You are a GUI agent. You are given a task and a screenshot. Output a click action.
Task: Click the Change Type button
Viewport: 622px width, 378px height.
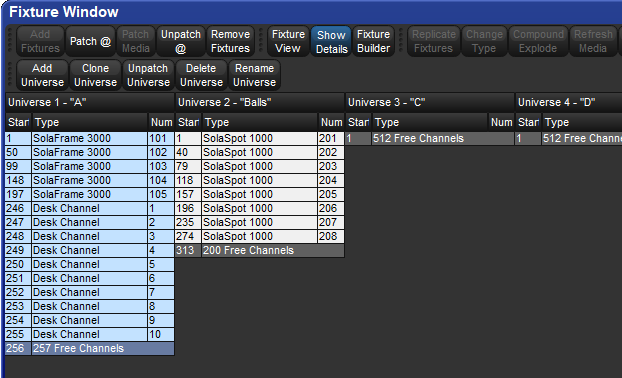pos(484,41)
